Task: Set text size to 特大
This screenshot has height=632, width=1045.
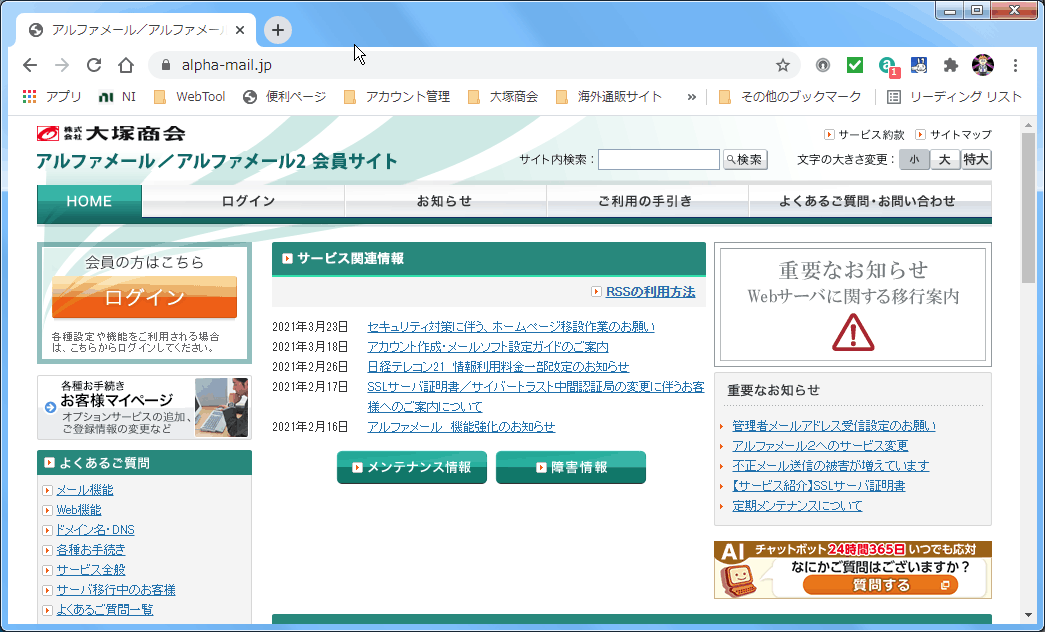Action: tap(976, 159)
